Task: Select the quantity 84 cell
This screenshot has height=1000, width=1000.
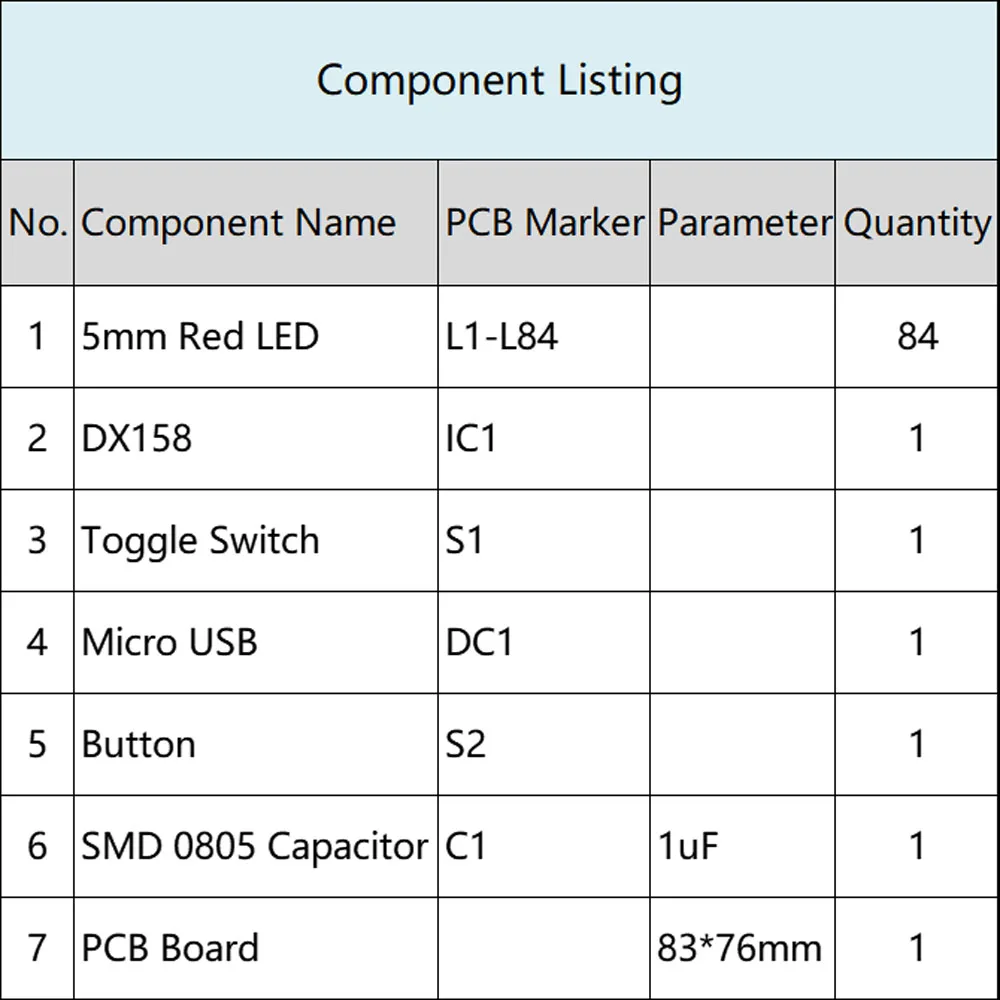Action: (916, 336)
